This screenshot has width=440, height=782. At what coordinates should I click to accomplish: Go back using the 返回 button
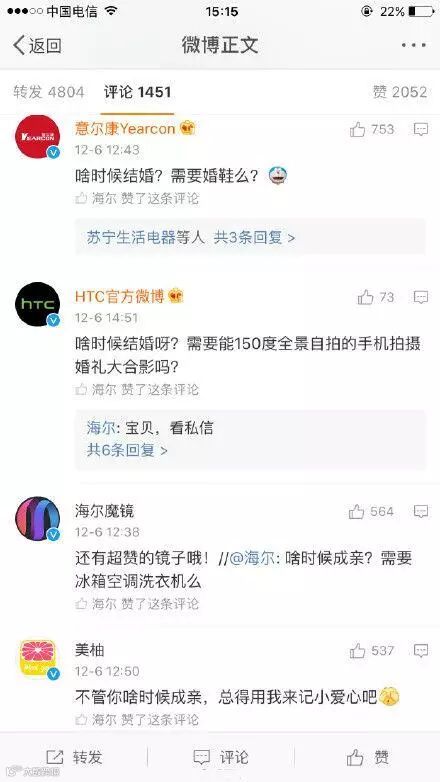point(37,45)
